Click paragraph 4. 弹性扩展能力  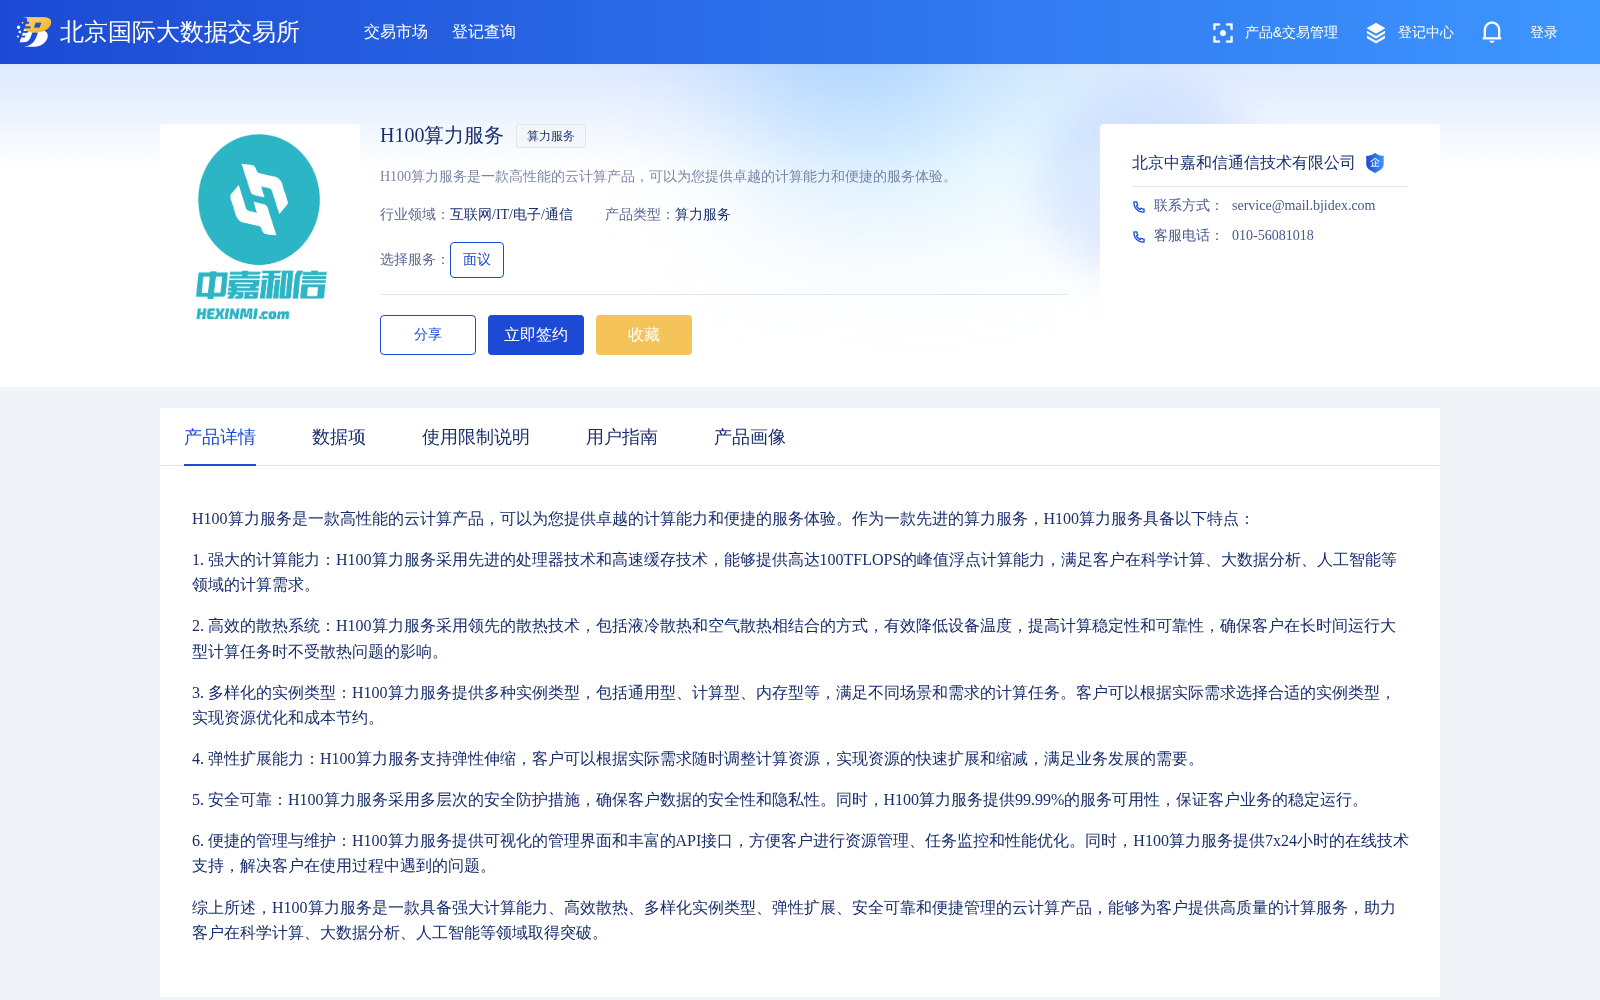[x=698, y=759]
